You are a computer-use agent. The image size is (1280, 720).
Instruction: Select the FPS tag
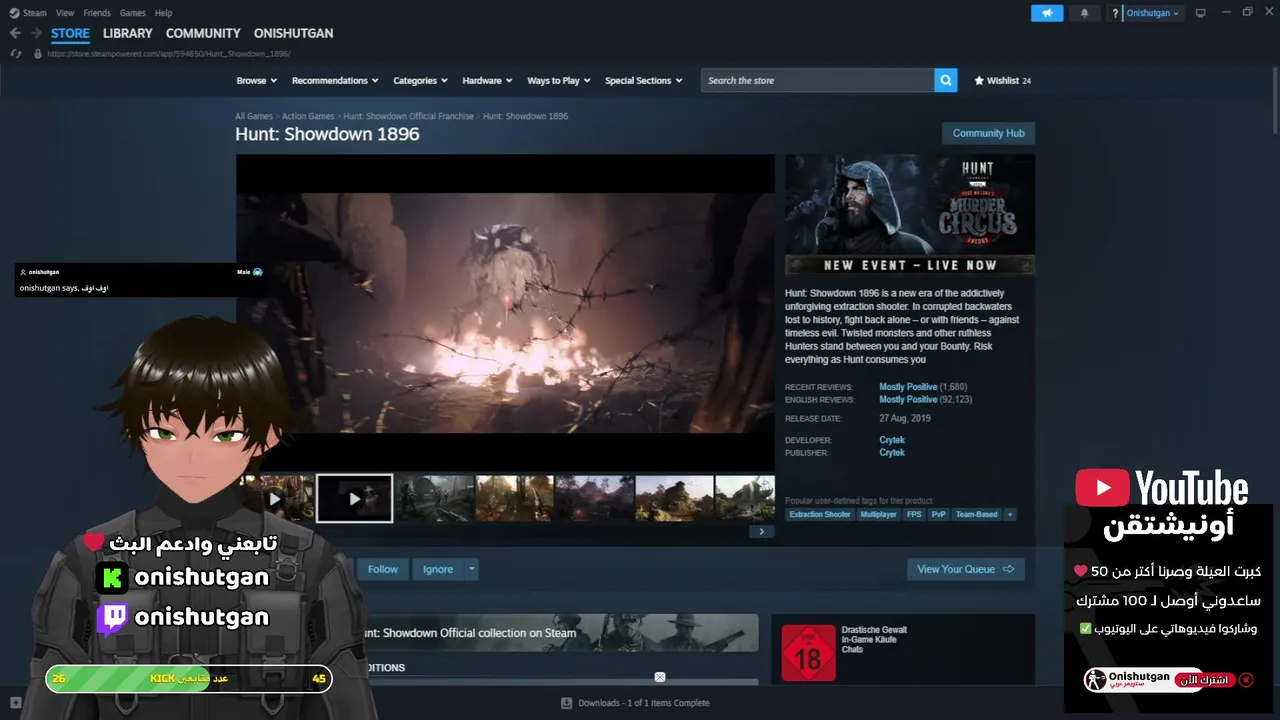coord(914,514)
